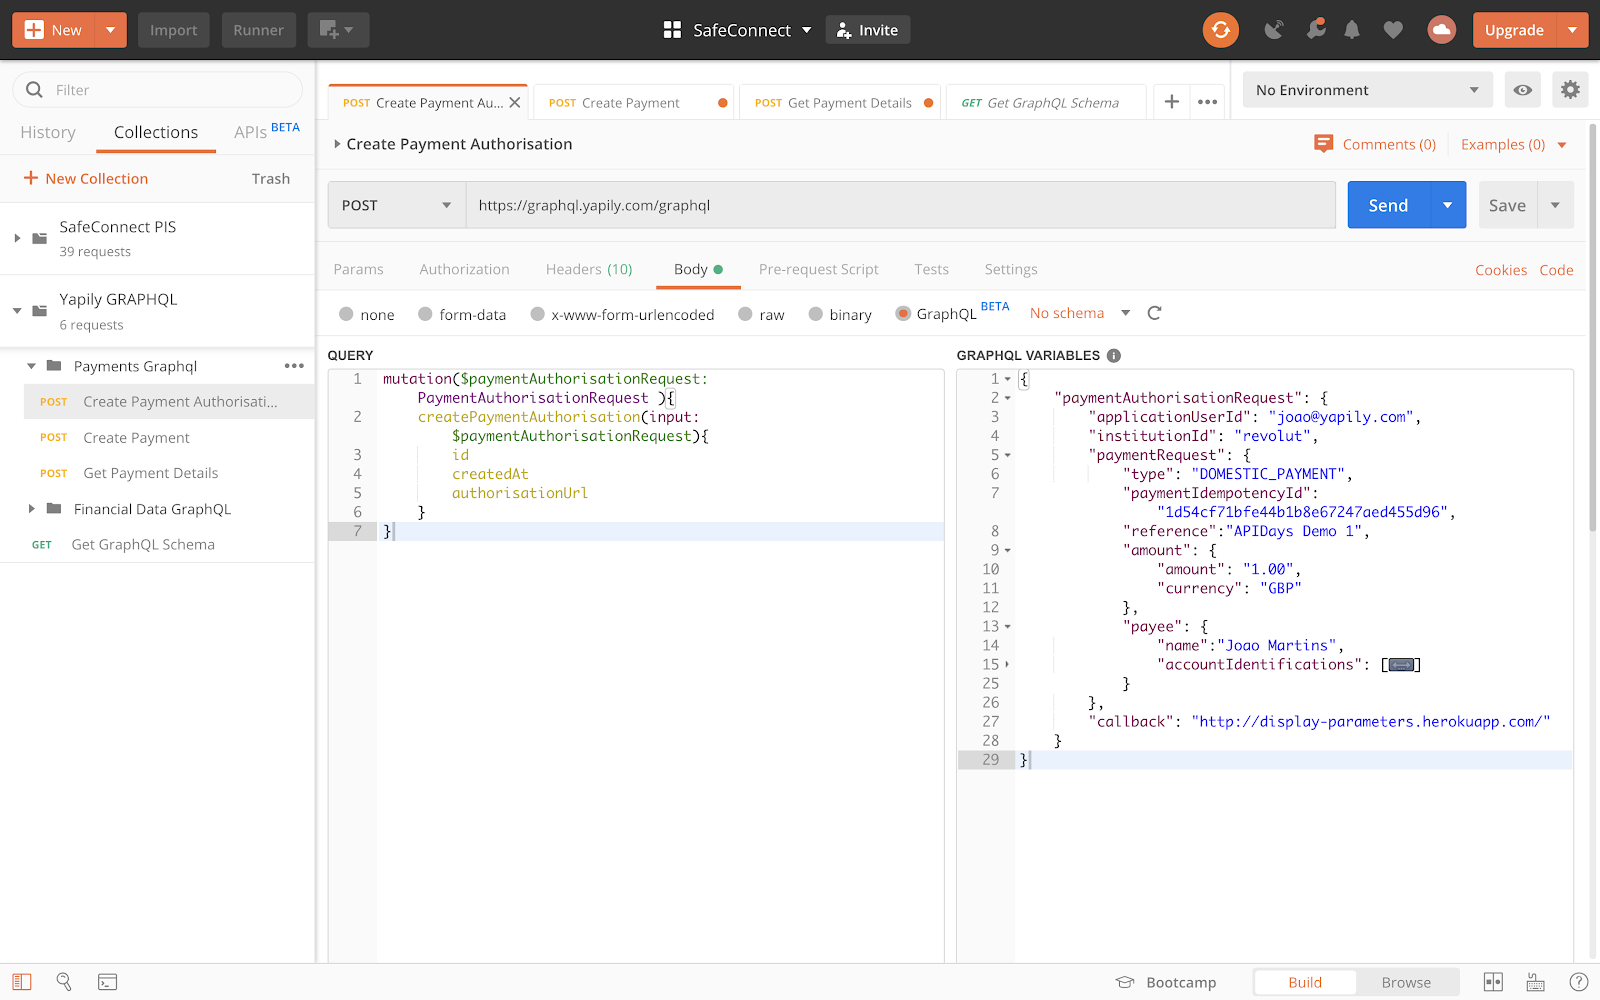This screenshot has height=1000, width=1600.
Task: Open the notifications bell icon
Action: [1352, 30]
